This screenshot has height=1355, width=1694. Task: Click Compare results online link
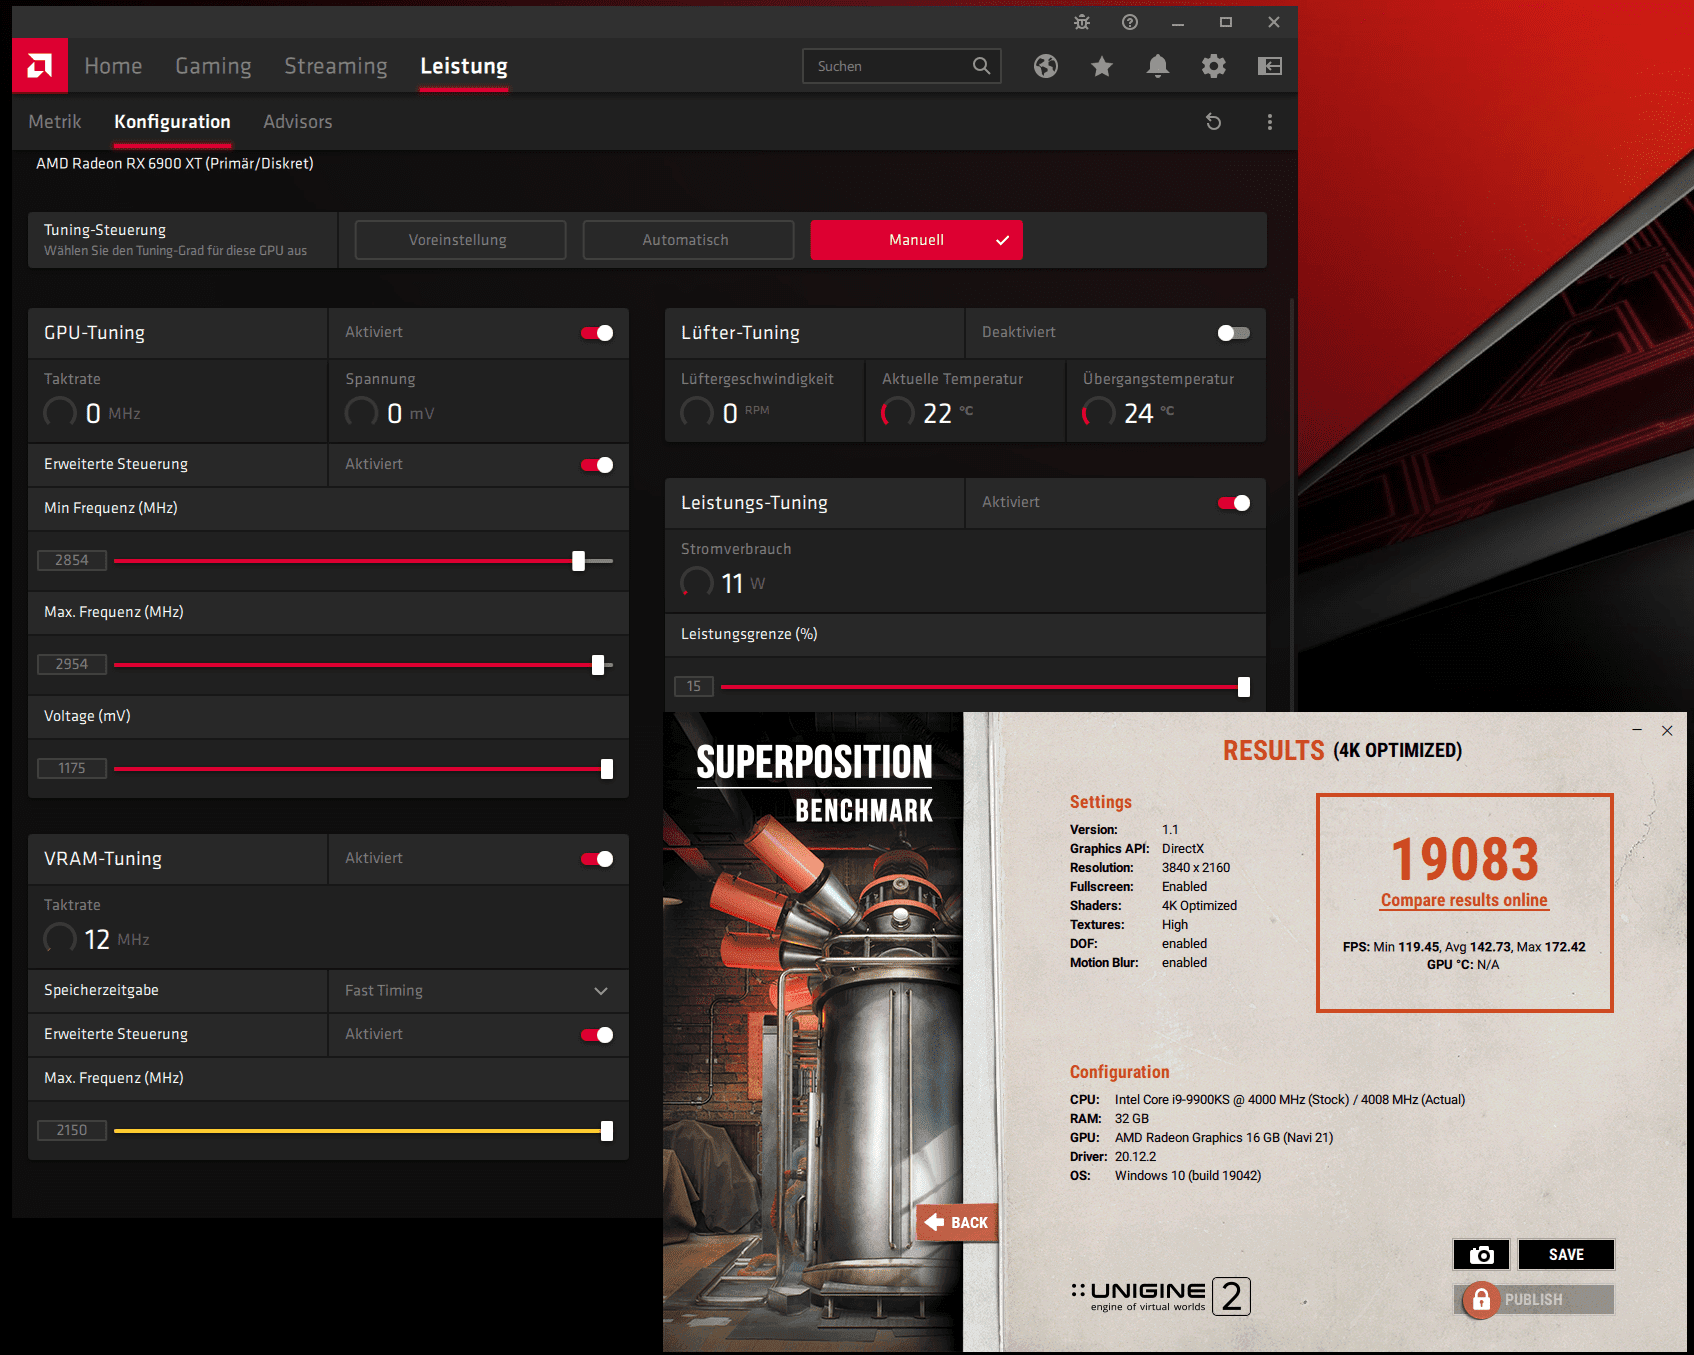coord(1464,900)
